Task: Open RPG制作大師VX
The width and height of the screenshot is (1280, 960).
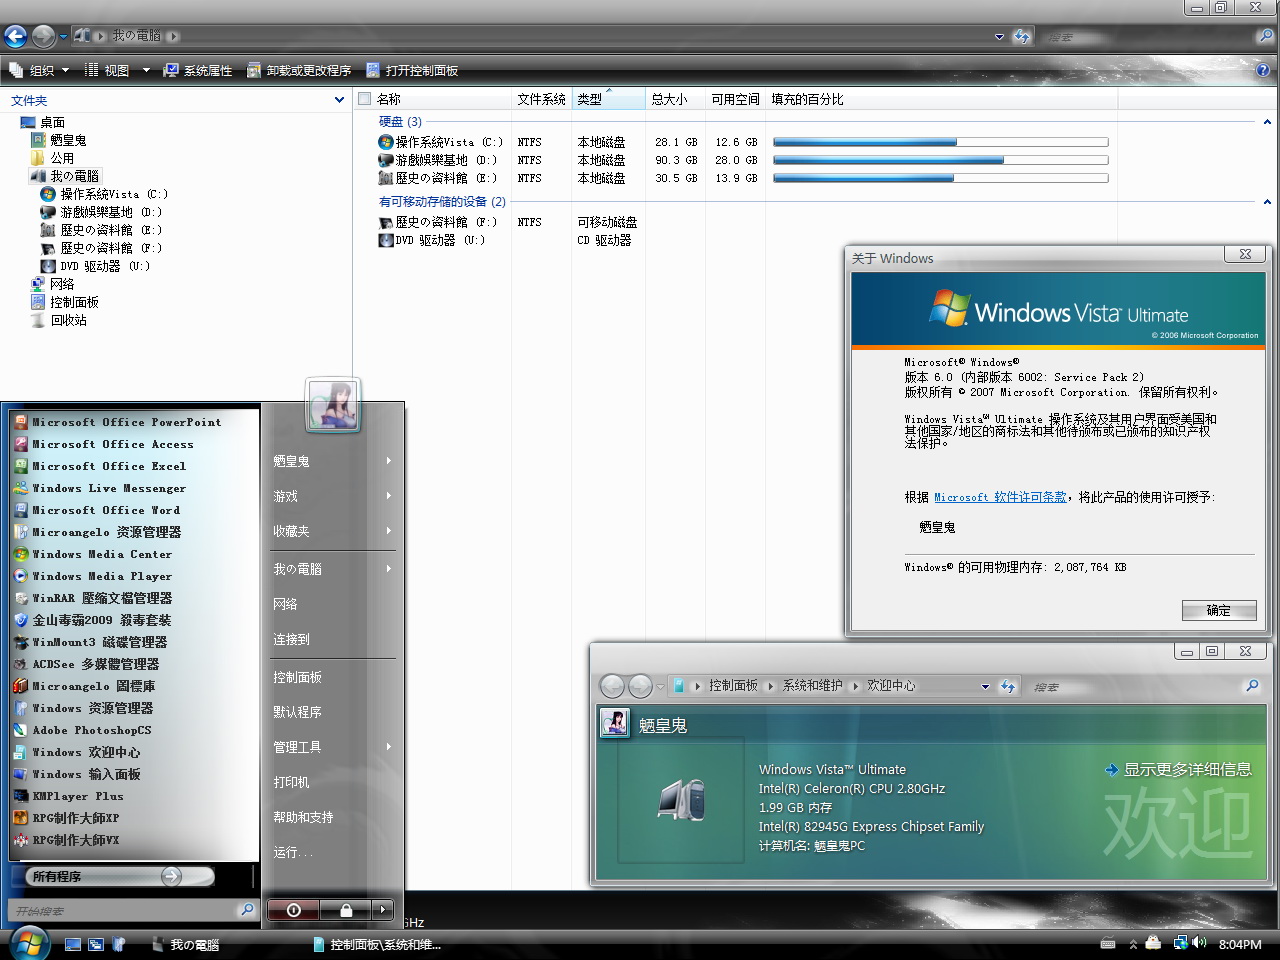Action: click(x=67, y=840)
